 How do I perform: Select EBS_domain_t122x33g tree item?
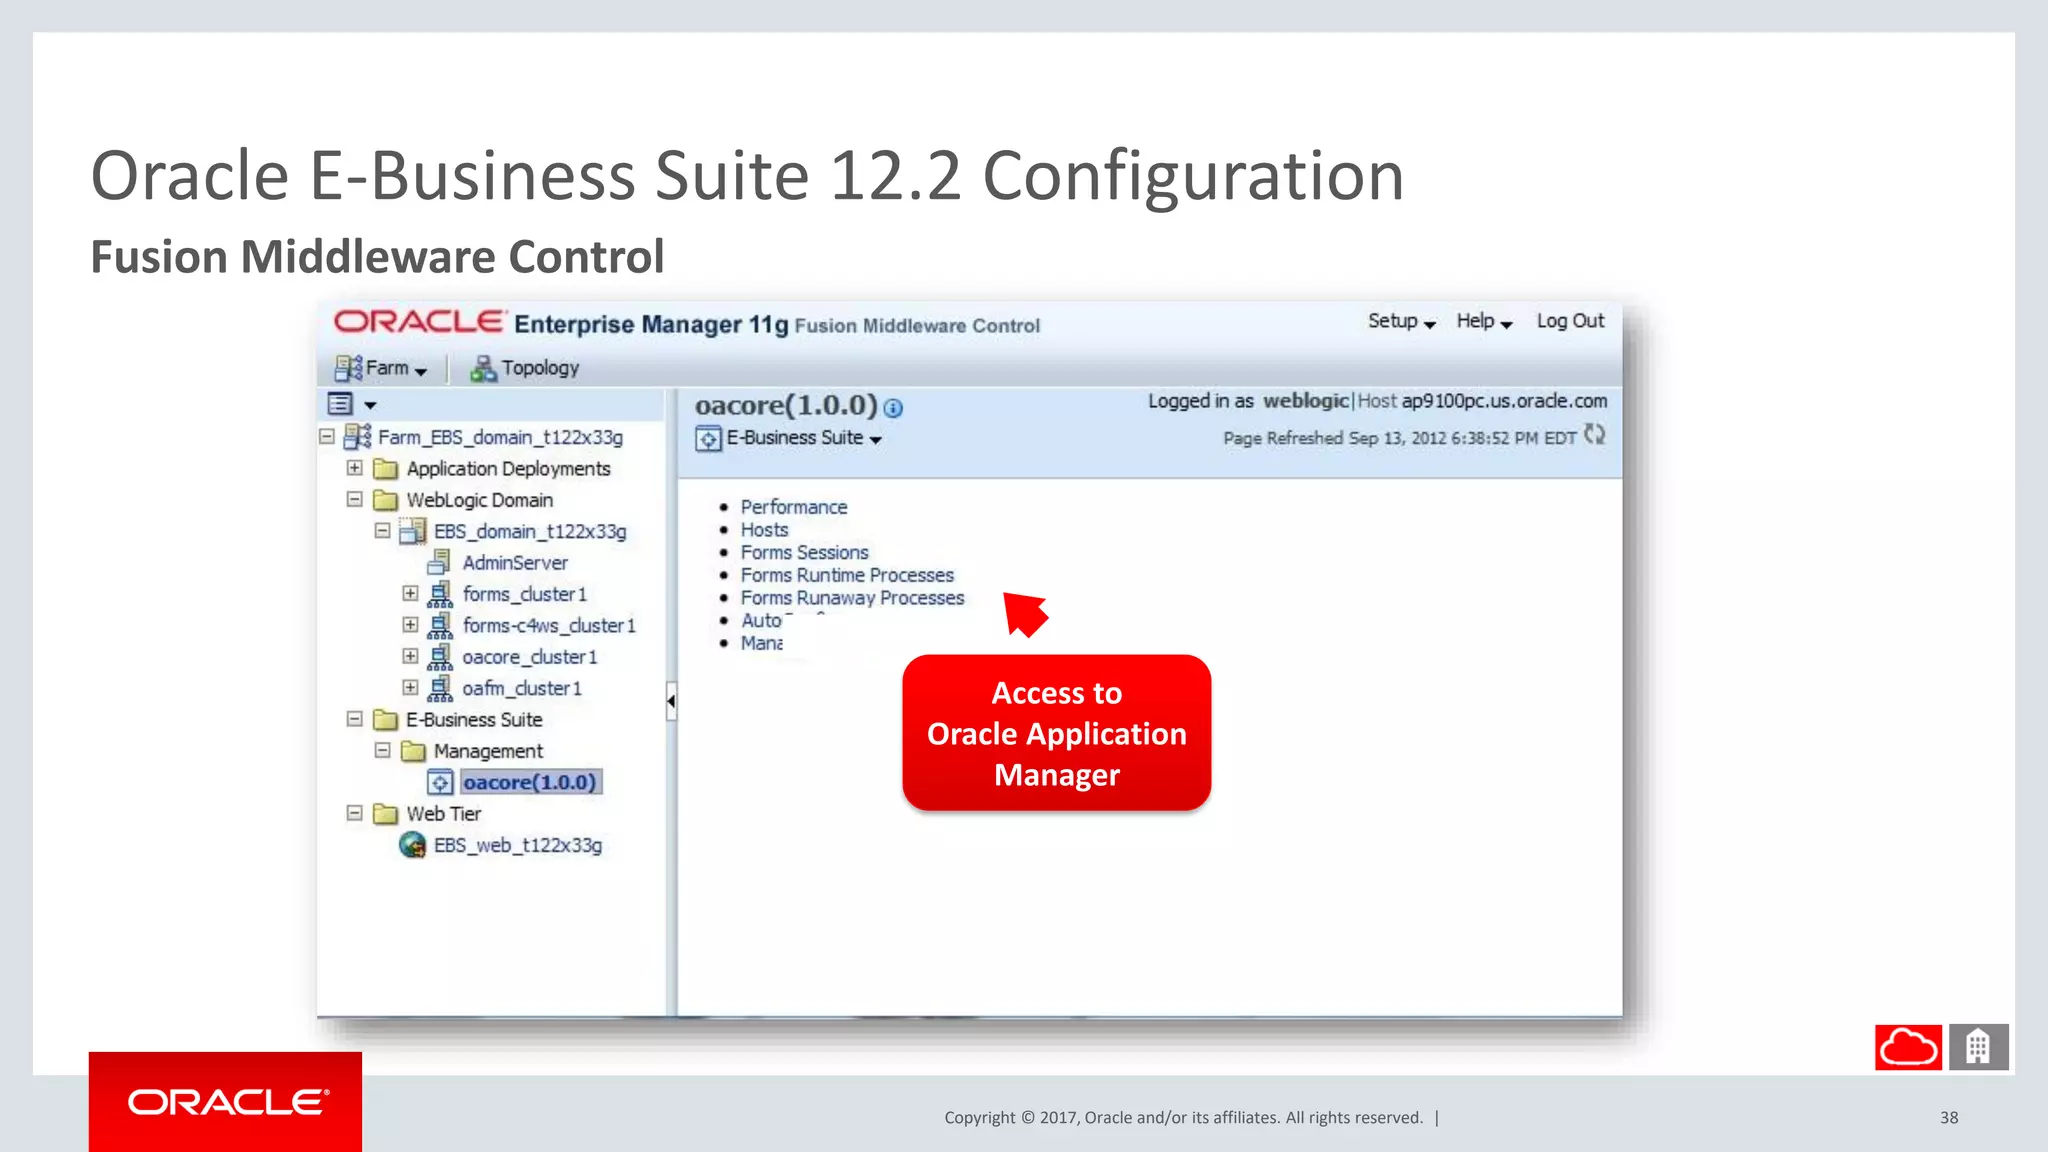pos(530,531)
